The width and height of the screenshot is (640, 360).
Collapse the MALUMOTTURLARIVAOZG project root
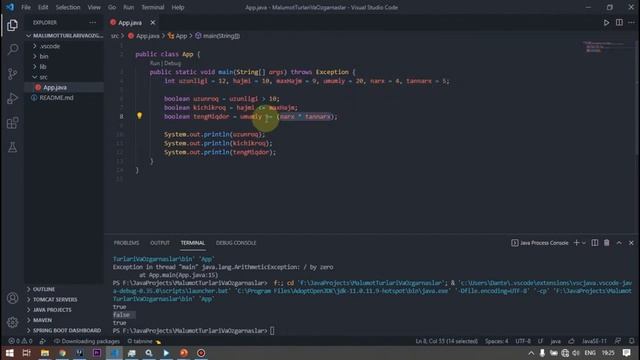tap(65, 36)
